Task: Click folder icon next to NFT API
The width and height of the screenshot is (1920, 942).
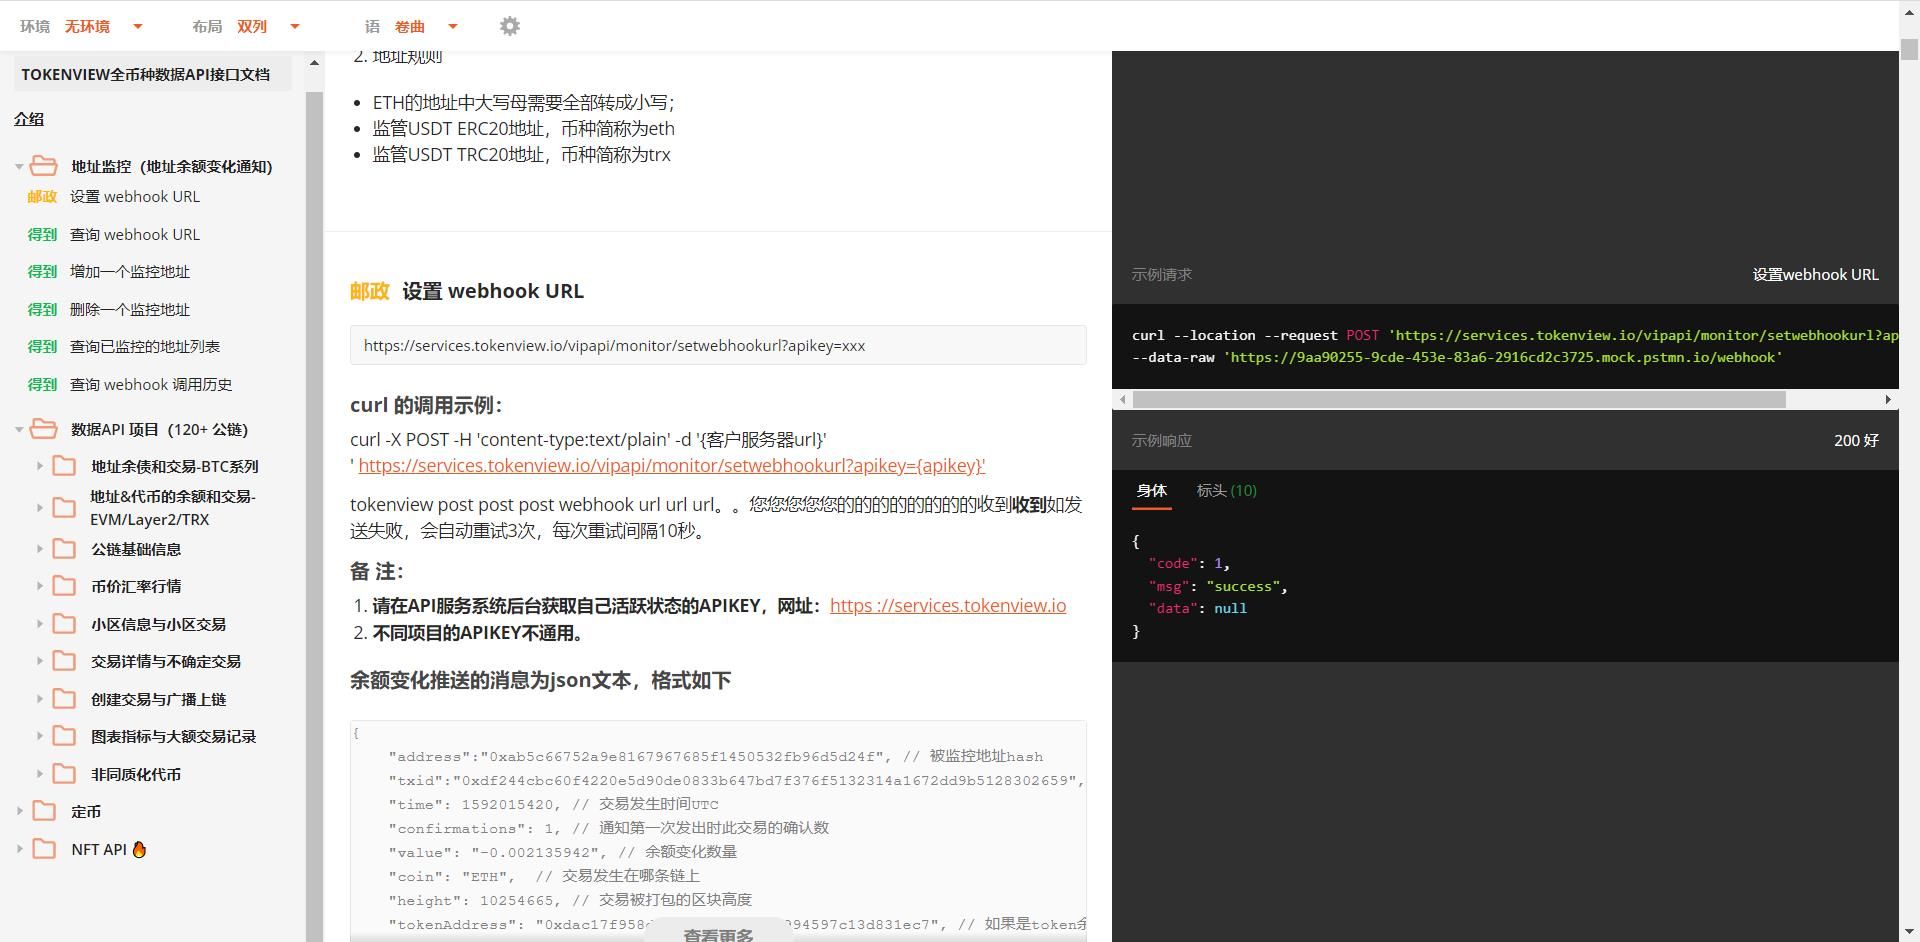Action: tap(44, 849)
